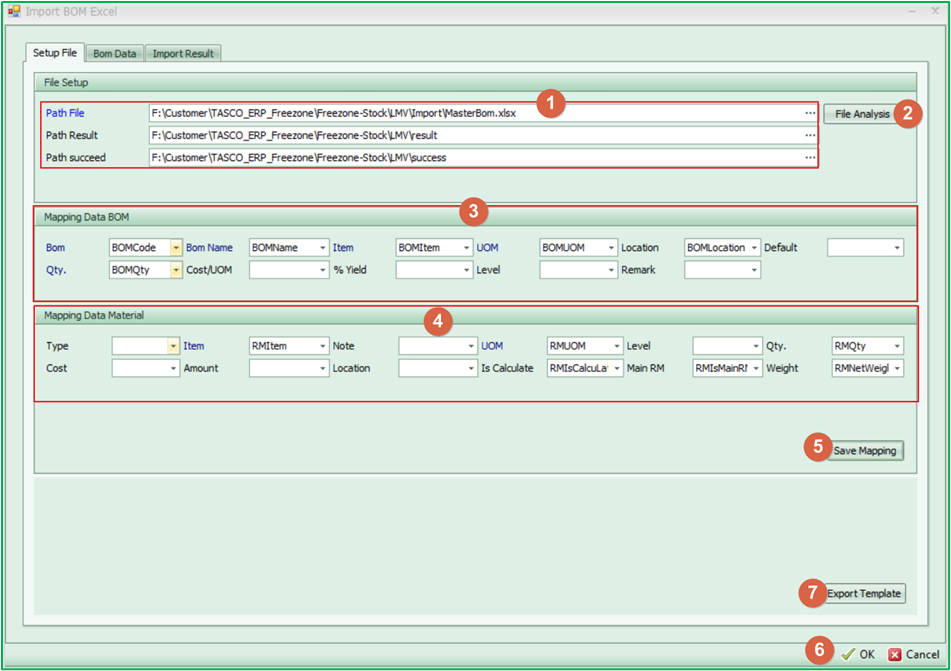
Task: Open the Import Result tab
Action: pos(182,53)
